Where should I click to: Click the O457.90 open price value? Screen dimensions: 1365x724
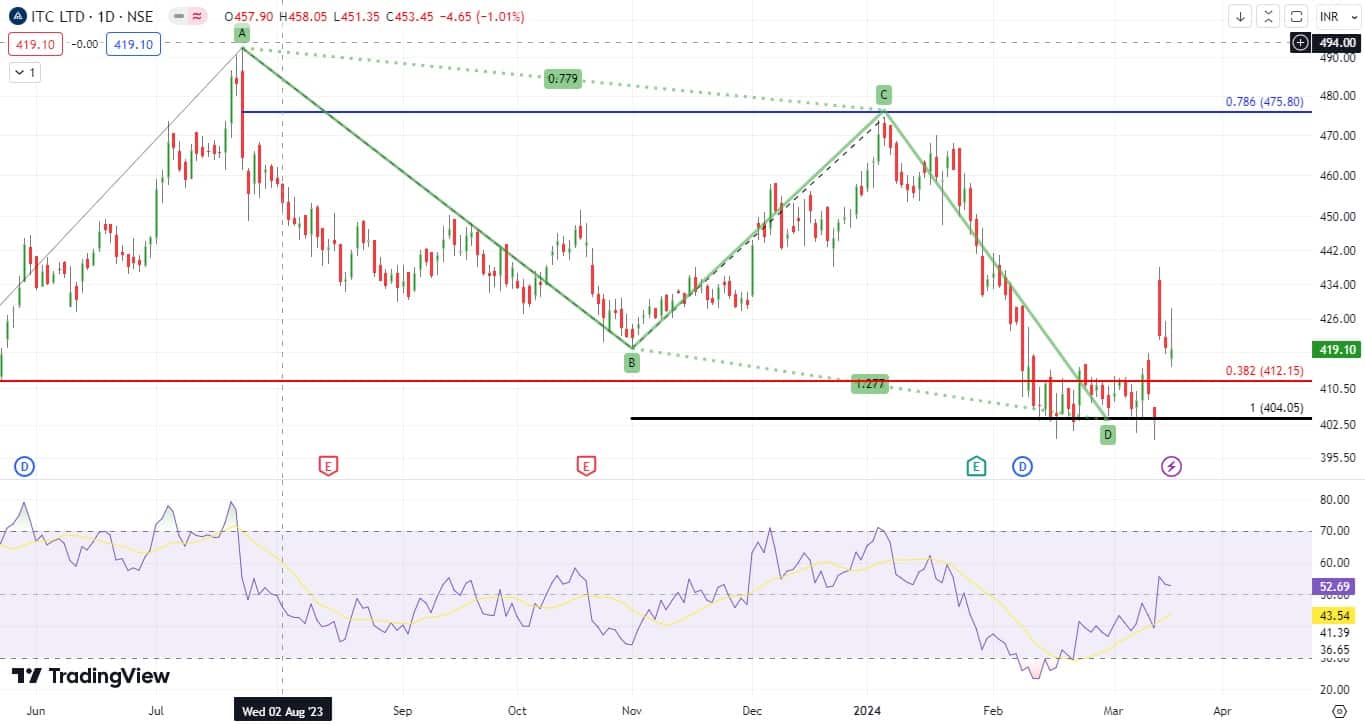coord(249,17)
